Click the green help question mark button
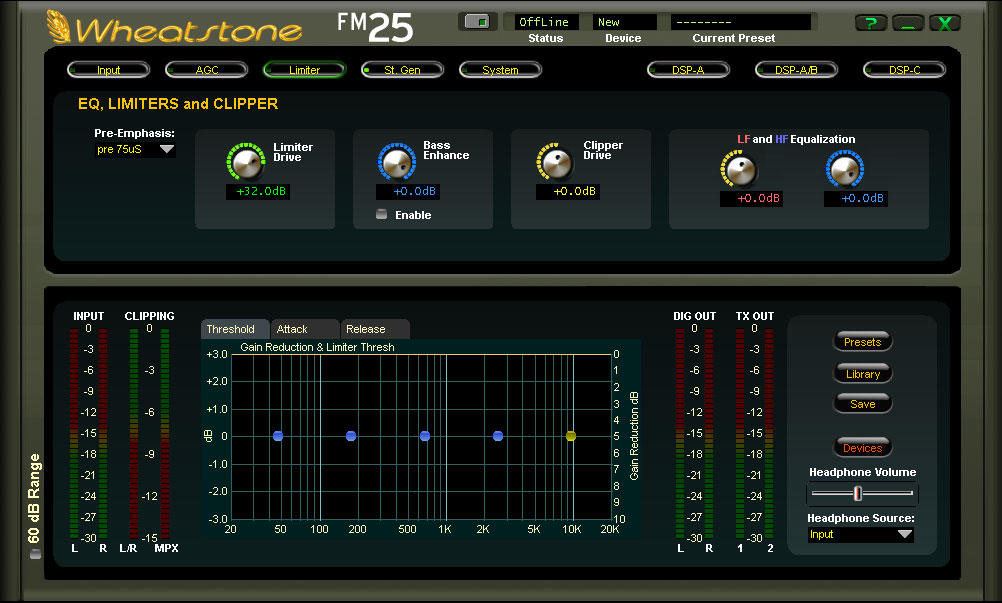The image size is (1002, 603). click(x=870, y=23)
